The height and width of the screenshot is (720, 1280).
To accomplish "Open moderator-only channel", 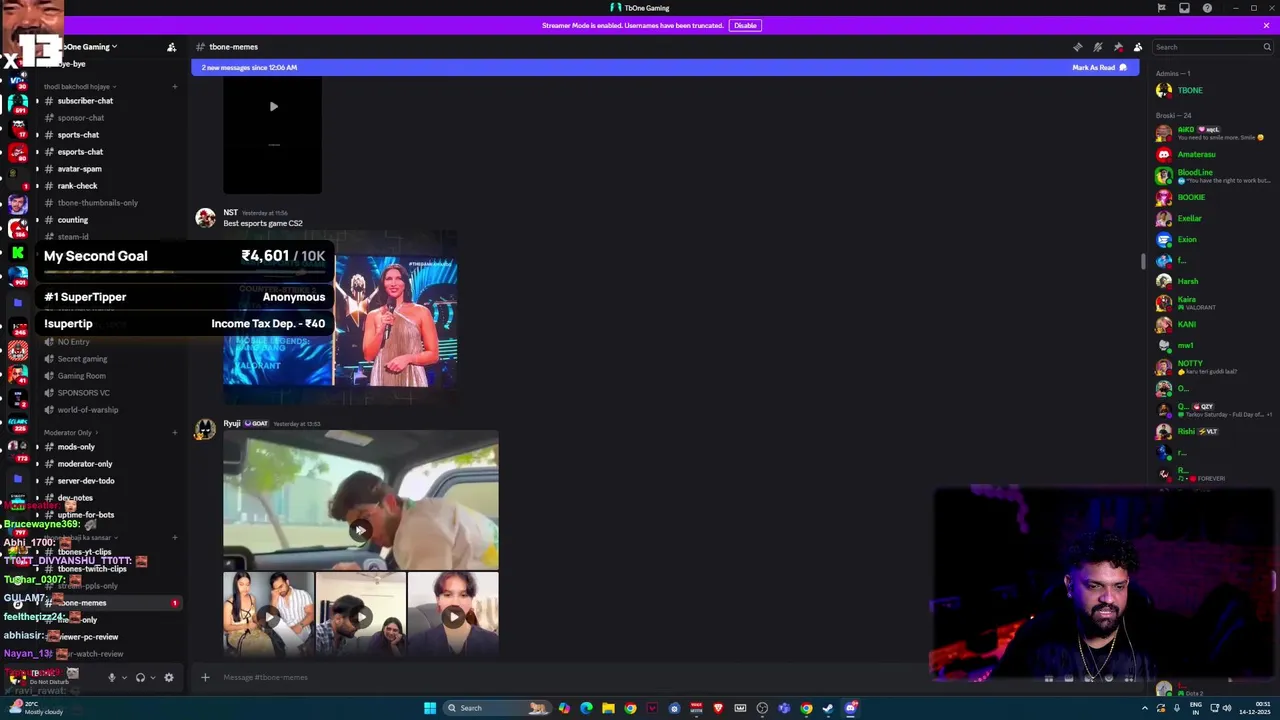I will 85,464.
